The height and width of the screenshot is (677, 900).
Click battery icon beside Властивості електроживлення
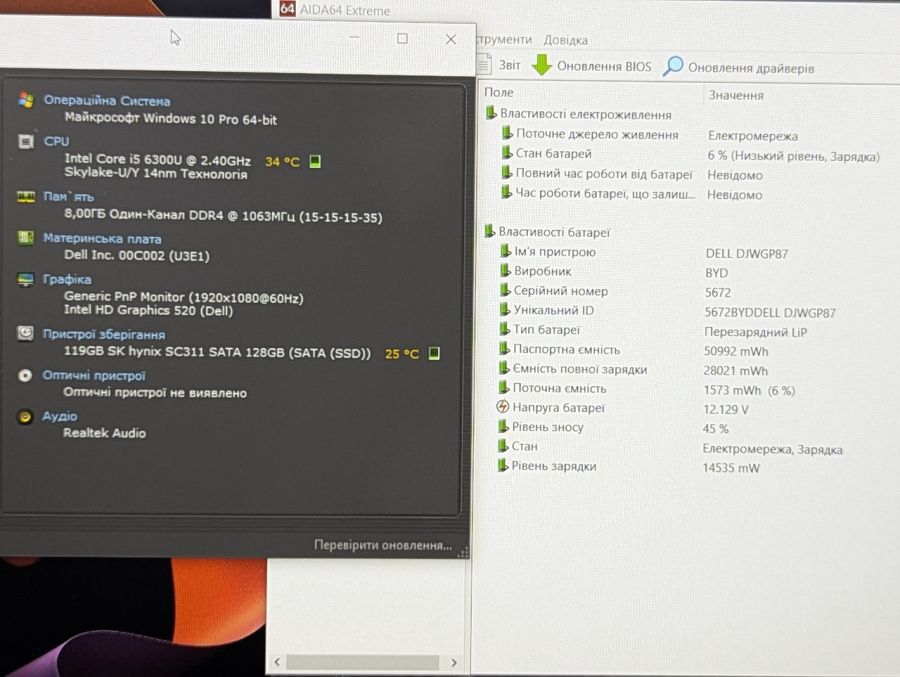click(491, 113)
